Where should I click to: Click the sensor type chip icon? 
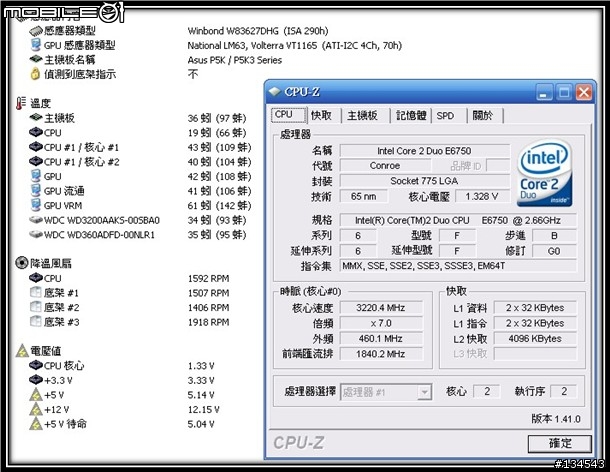pyautogui.click(x=36, y=31)
